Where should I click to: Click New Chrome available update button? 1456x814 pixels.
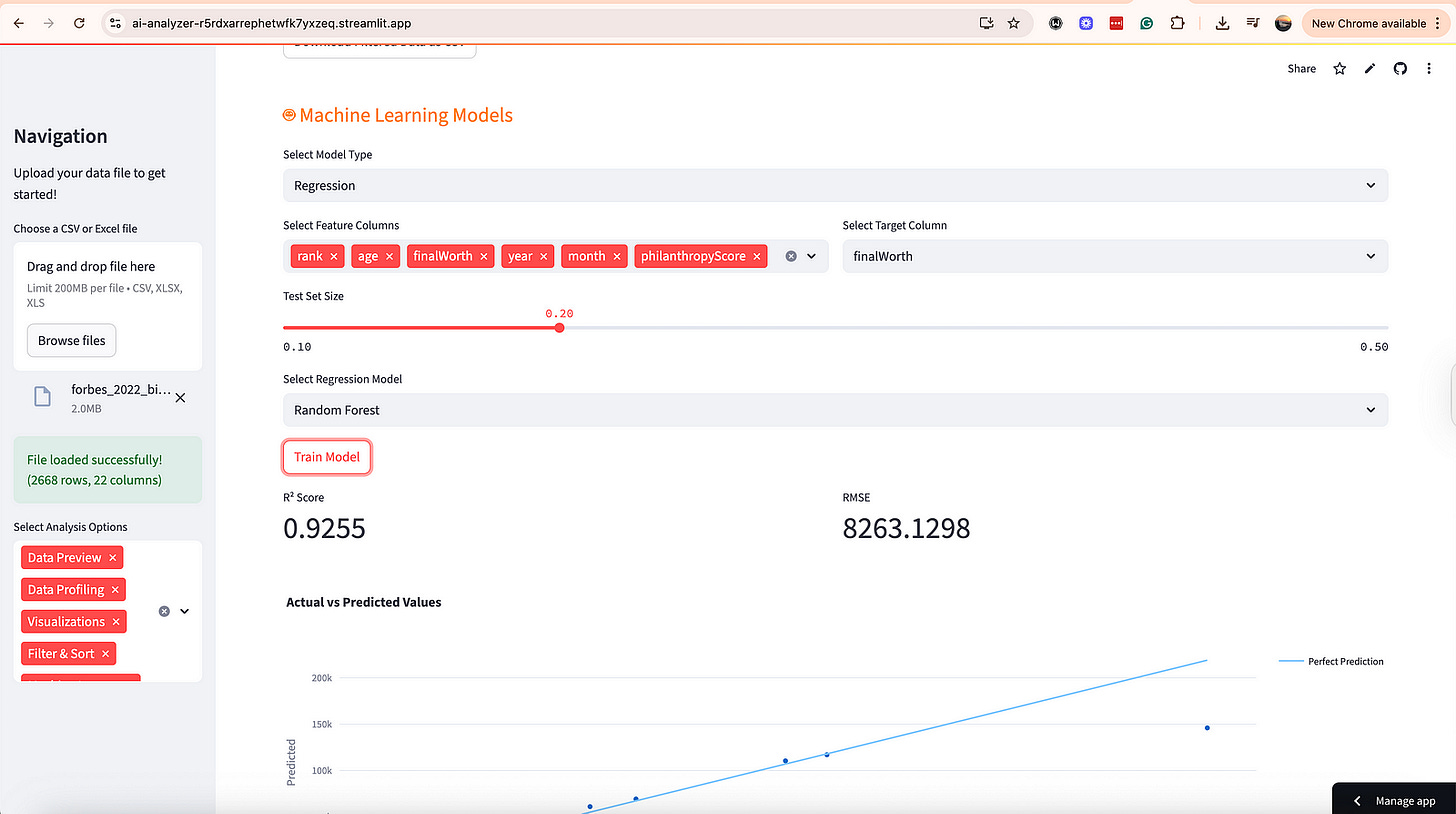pyautogui.click(x=1375, y=23)
